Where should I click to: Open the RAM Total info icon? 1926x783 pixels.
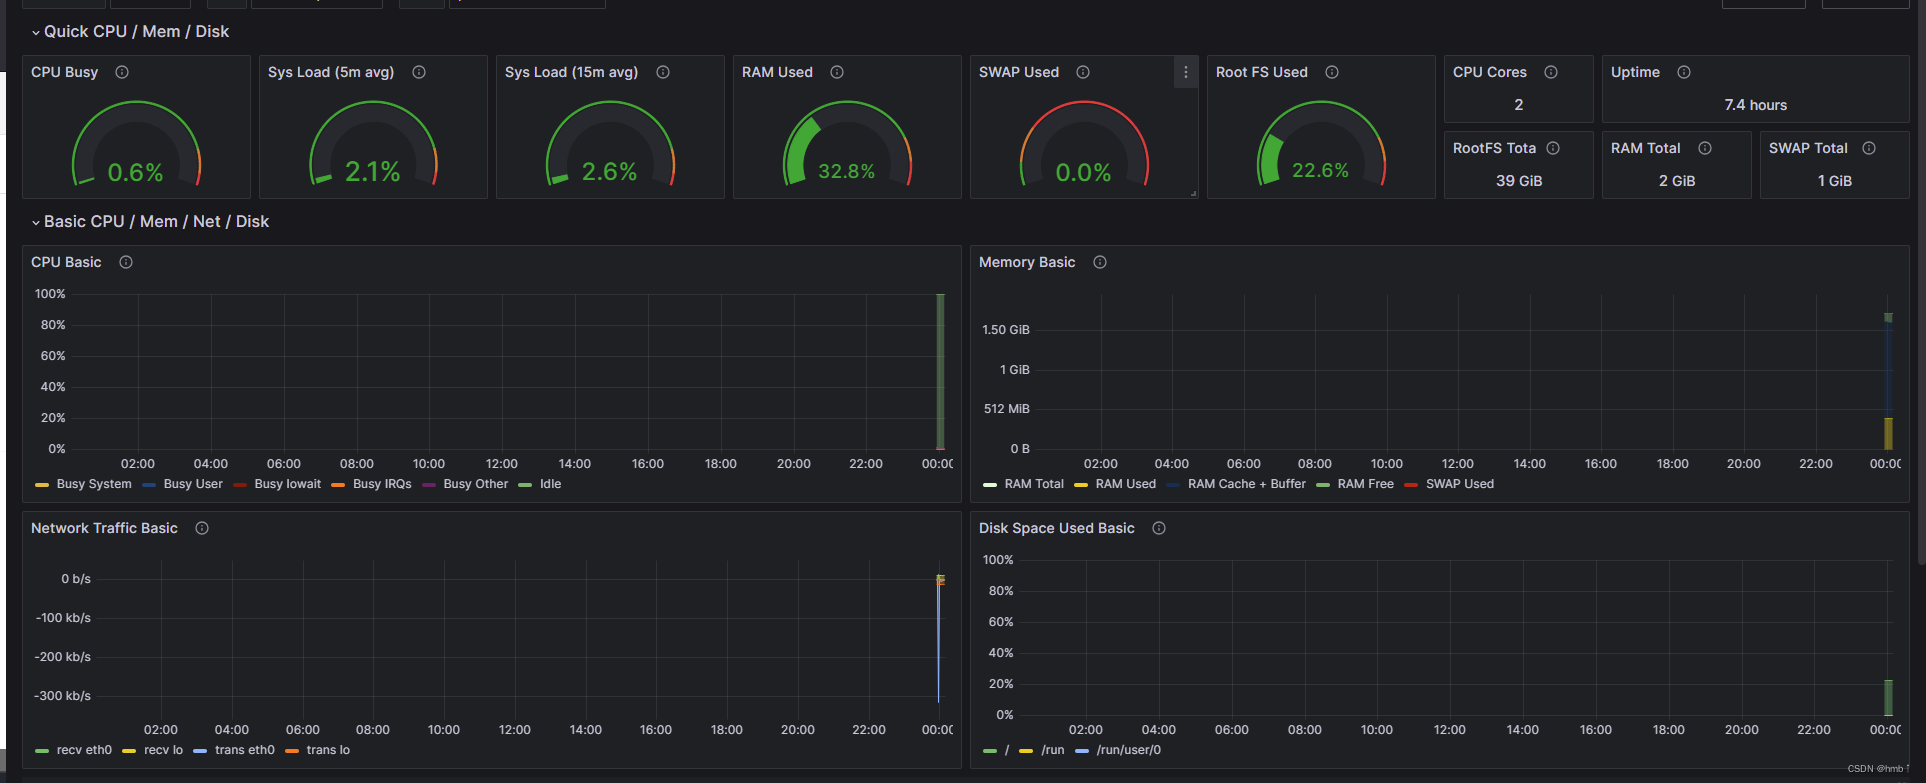(1705, 148)
